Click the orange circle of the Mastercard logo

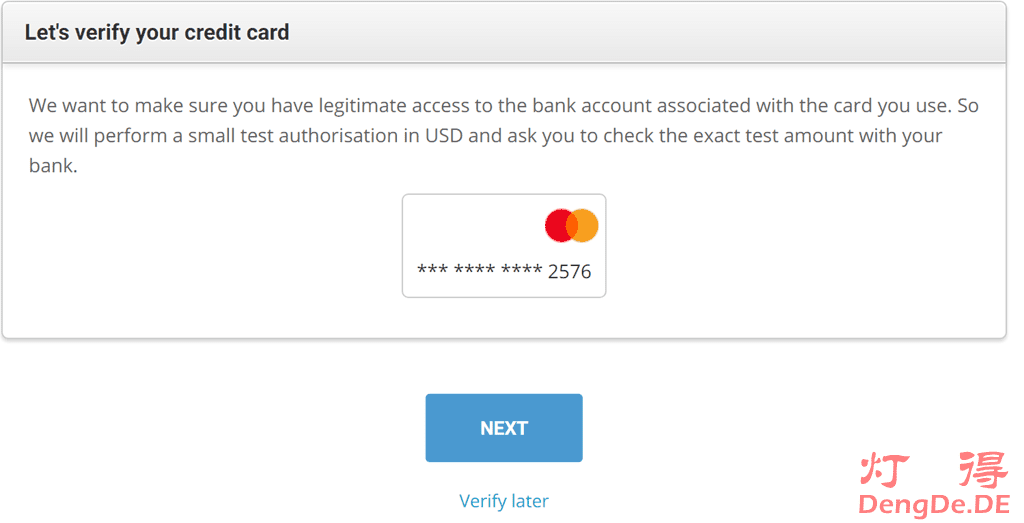tap(584, 226)
